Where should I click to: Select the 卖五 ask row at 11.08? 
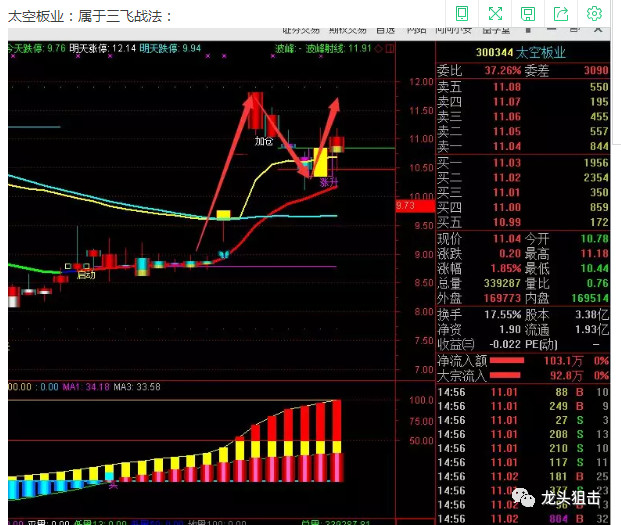point(523,87)
